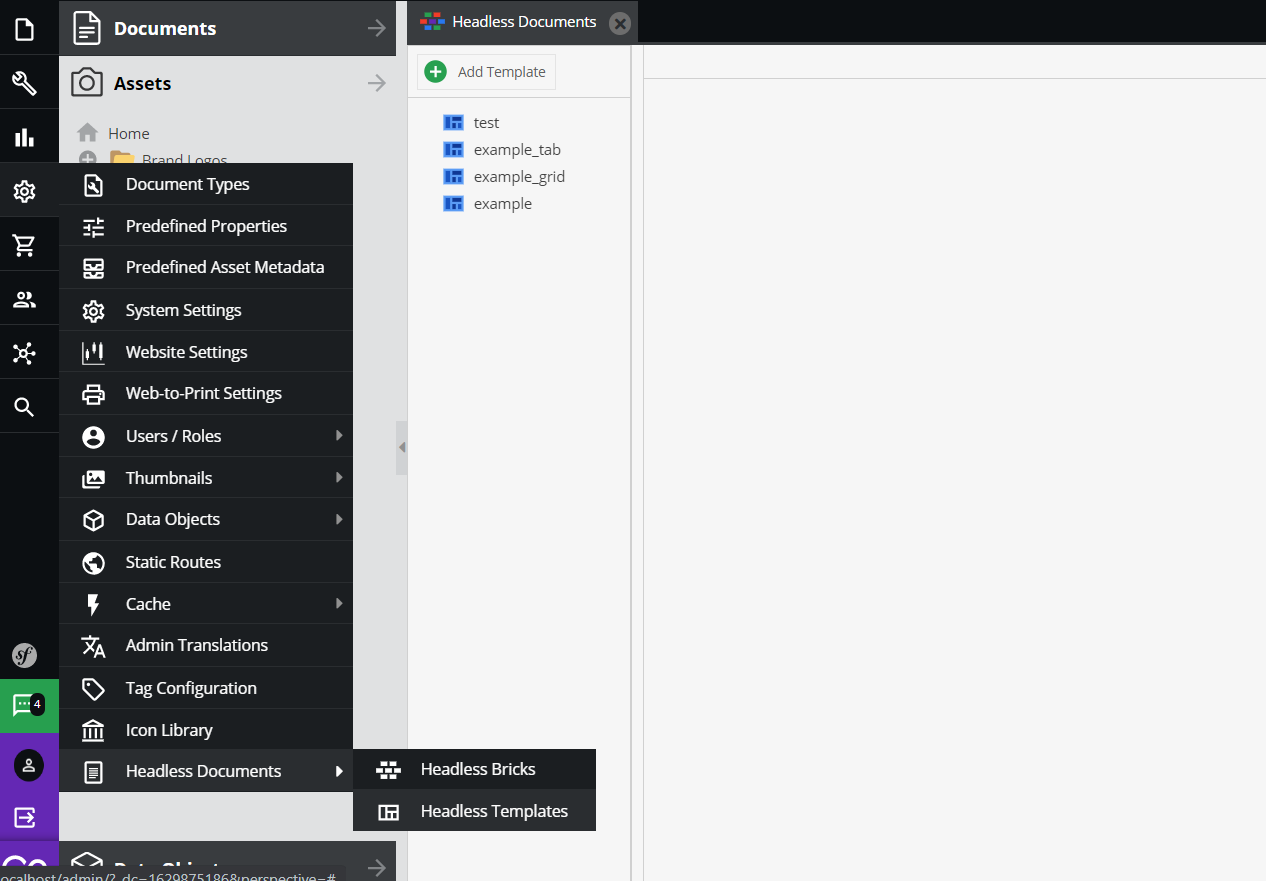Open Web-to-Print Settings menu item
The height and width of the screenshot is (881, 1266).
tap(206, 393)
